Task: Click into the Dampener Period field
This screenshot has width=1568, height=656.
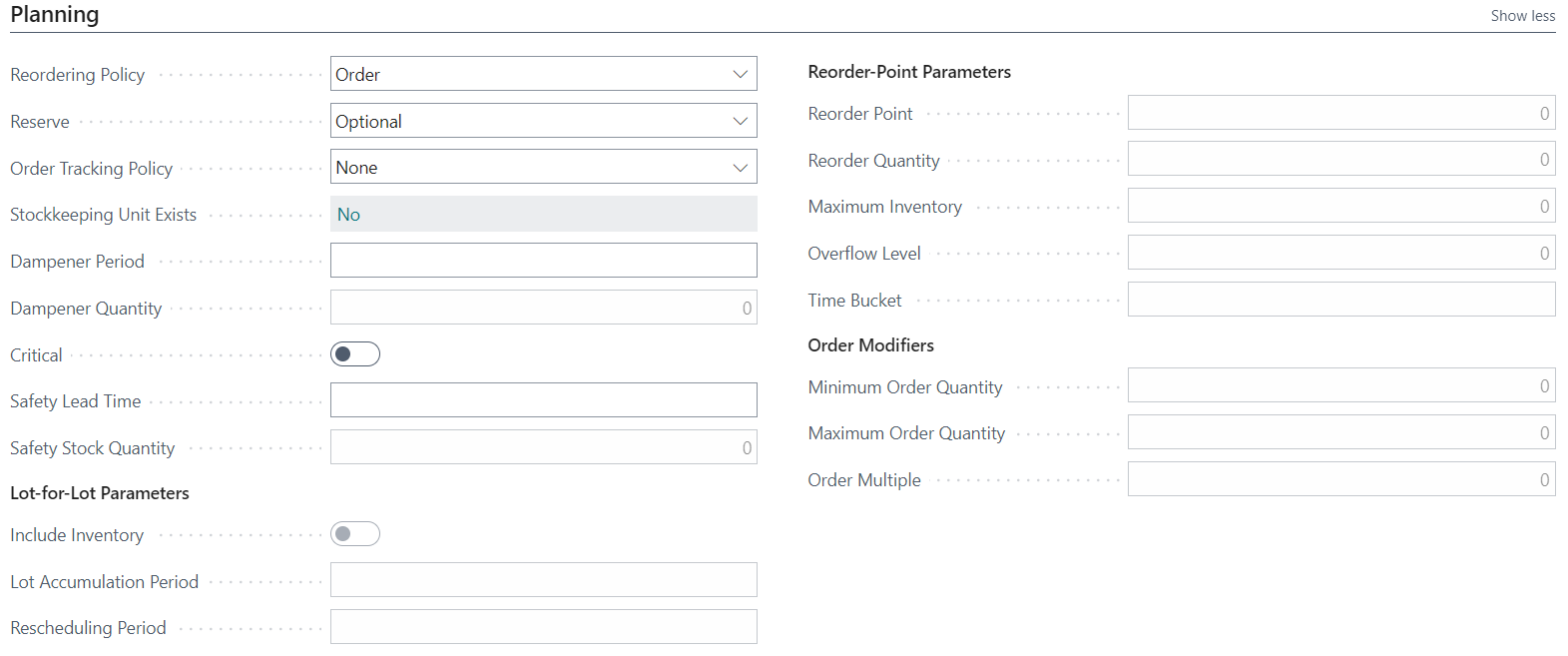Action: 543,259
